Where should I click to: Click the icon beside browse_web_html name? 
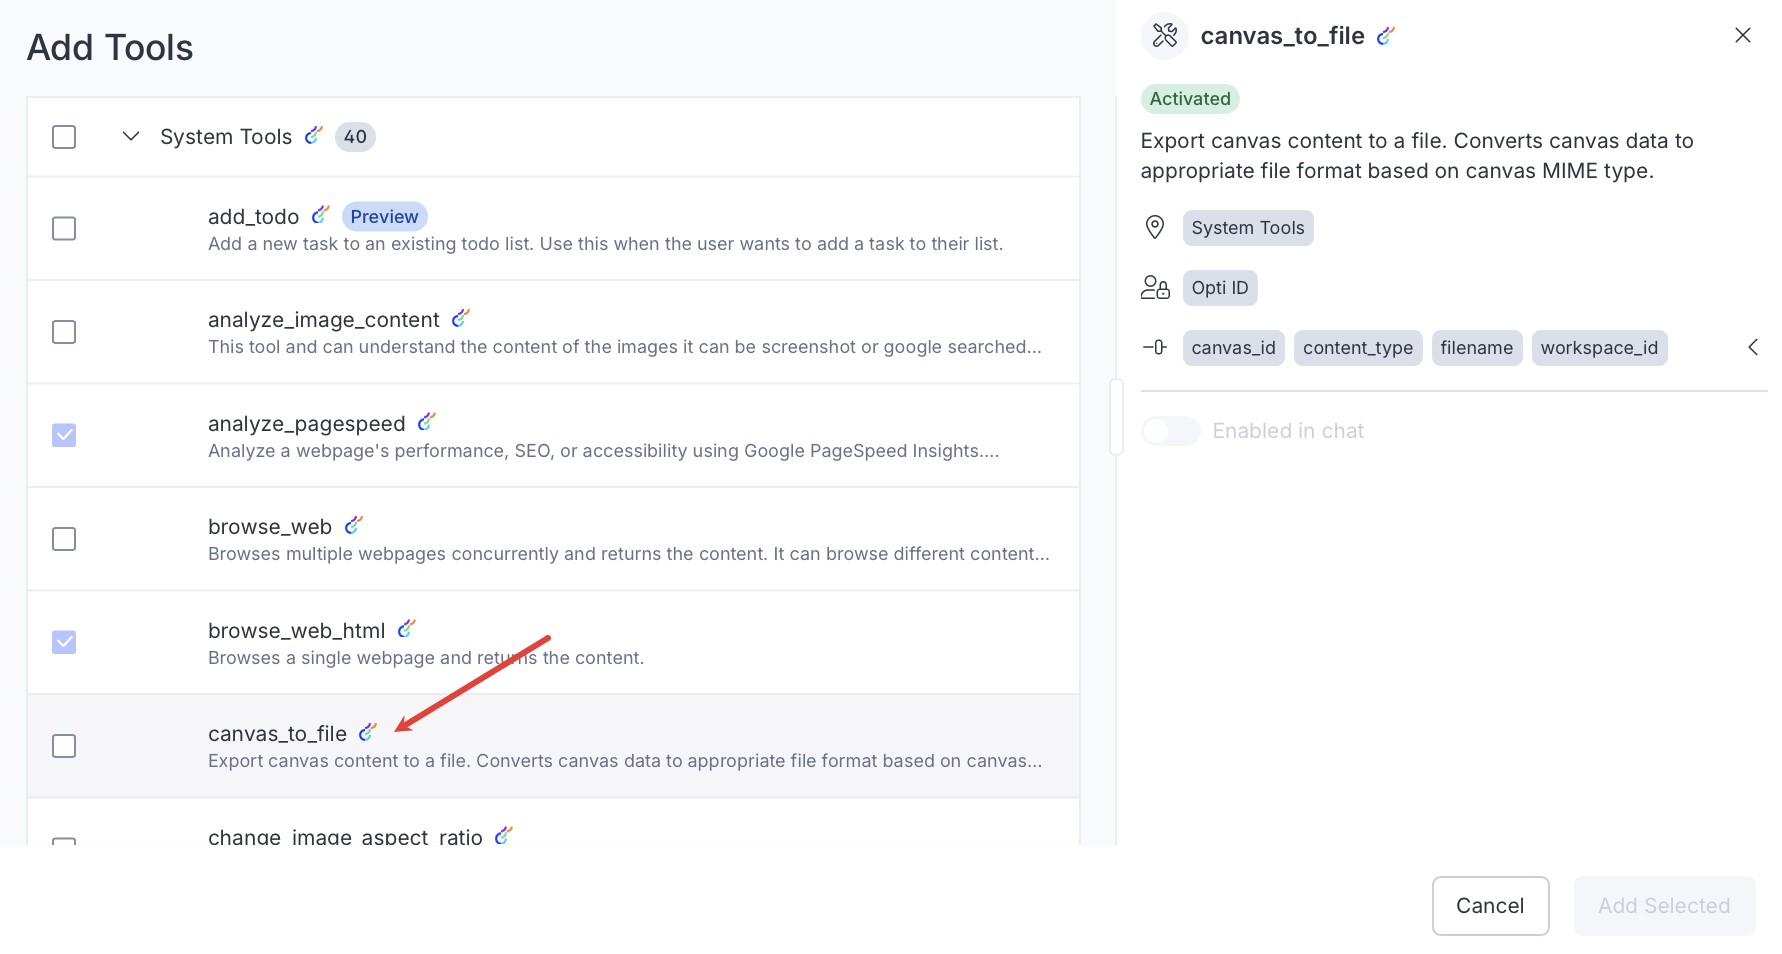(406, 629)
